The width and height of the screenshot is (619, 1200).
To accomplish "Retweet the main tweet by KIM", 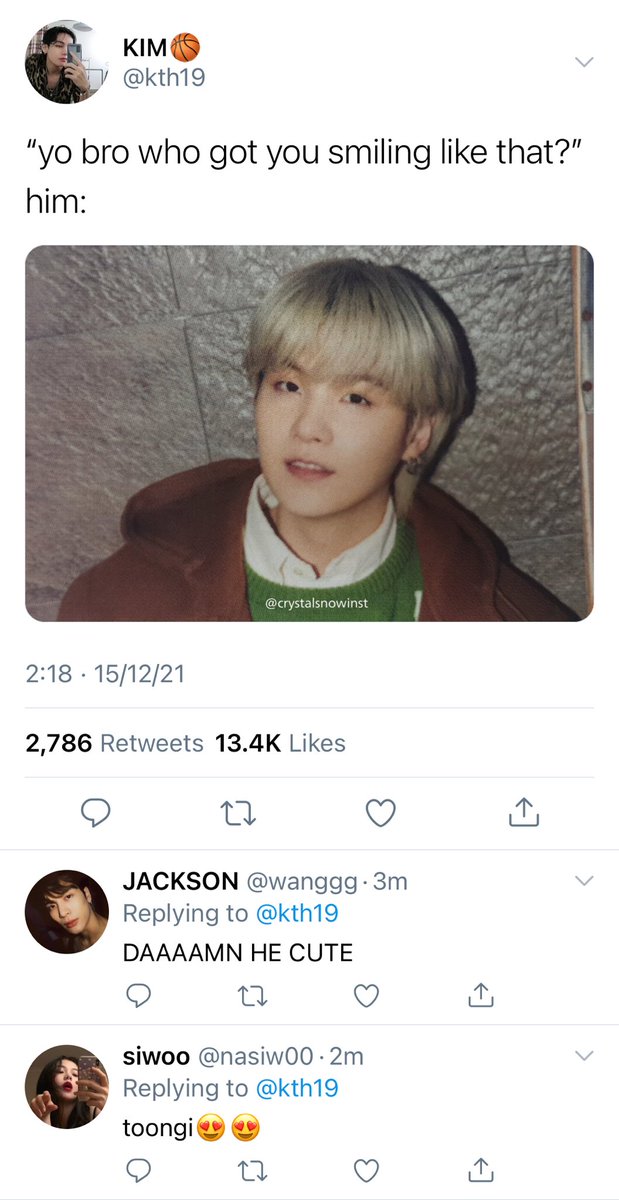I will 238,815.
